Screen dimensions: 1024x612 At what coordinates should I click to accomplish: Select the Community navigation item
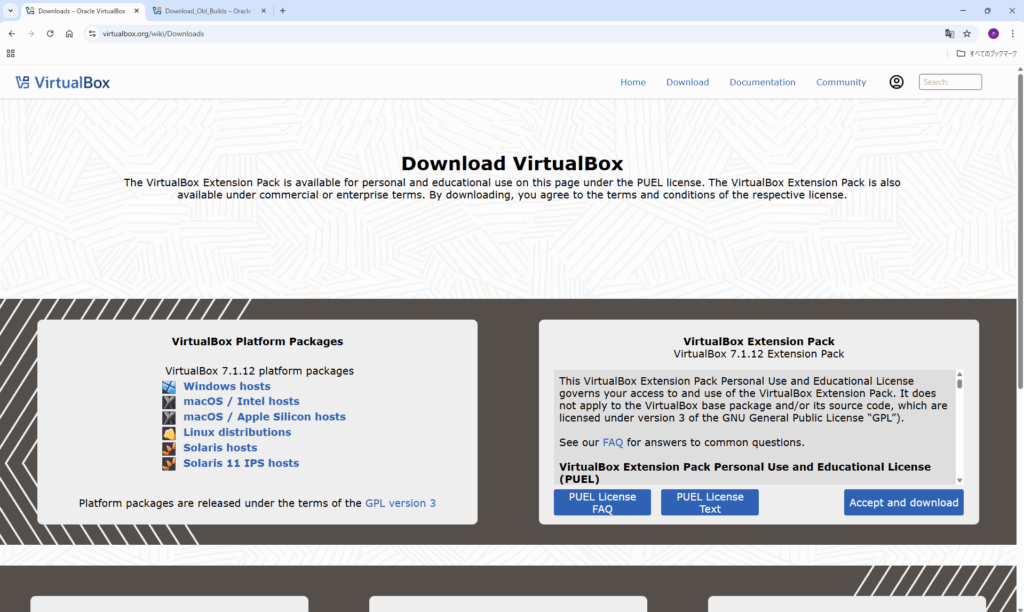click(841, 82)
